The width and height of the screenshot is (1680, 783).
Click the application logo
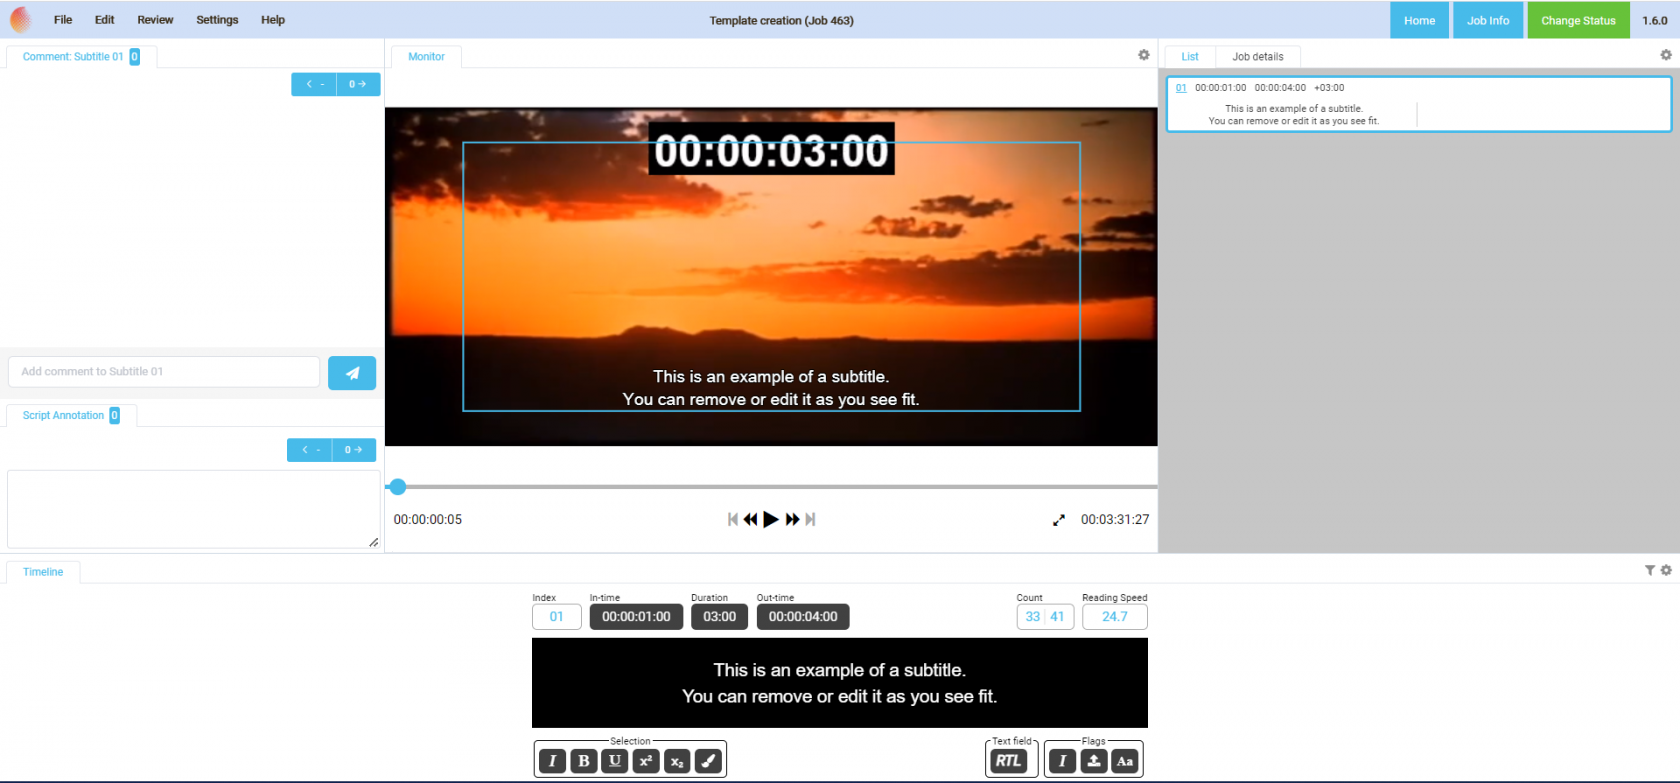pos(20,19)
